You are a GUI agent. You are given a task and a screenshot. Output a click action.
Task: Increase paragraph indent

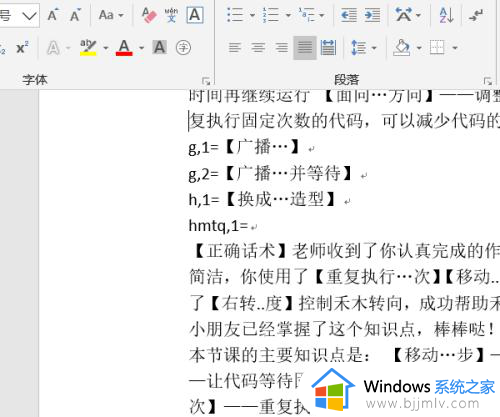coord(372,15)
